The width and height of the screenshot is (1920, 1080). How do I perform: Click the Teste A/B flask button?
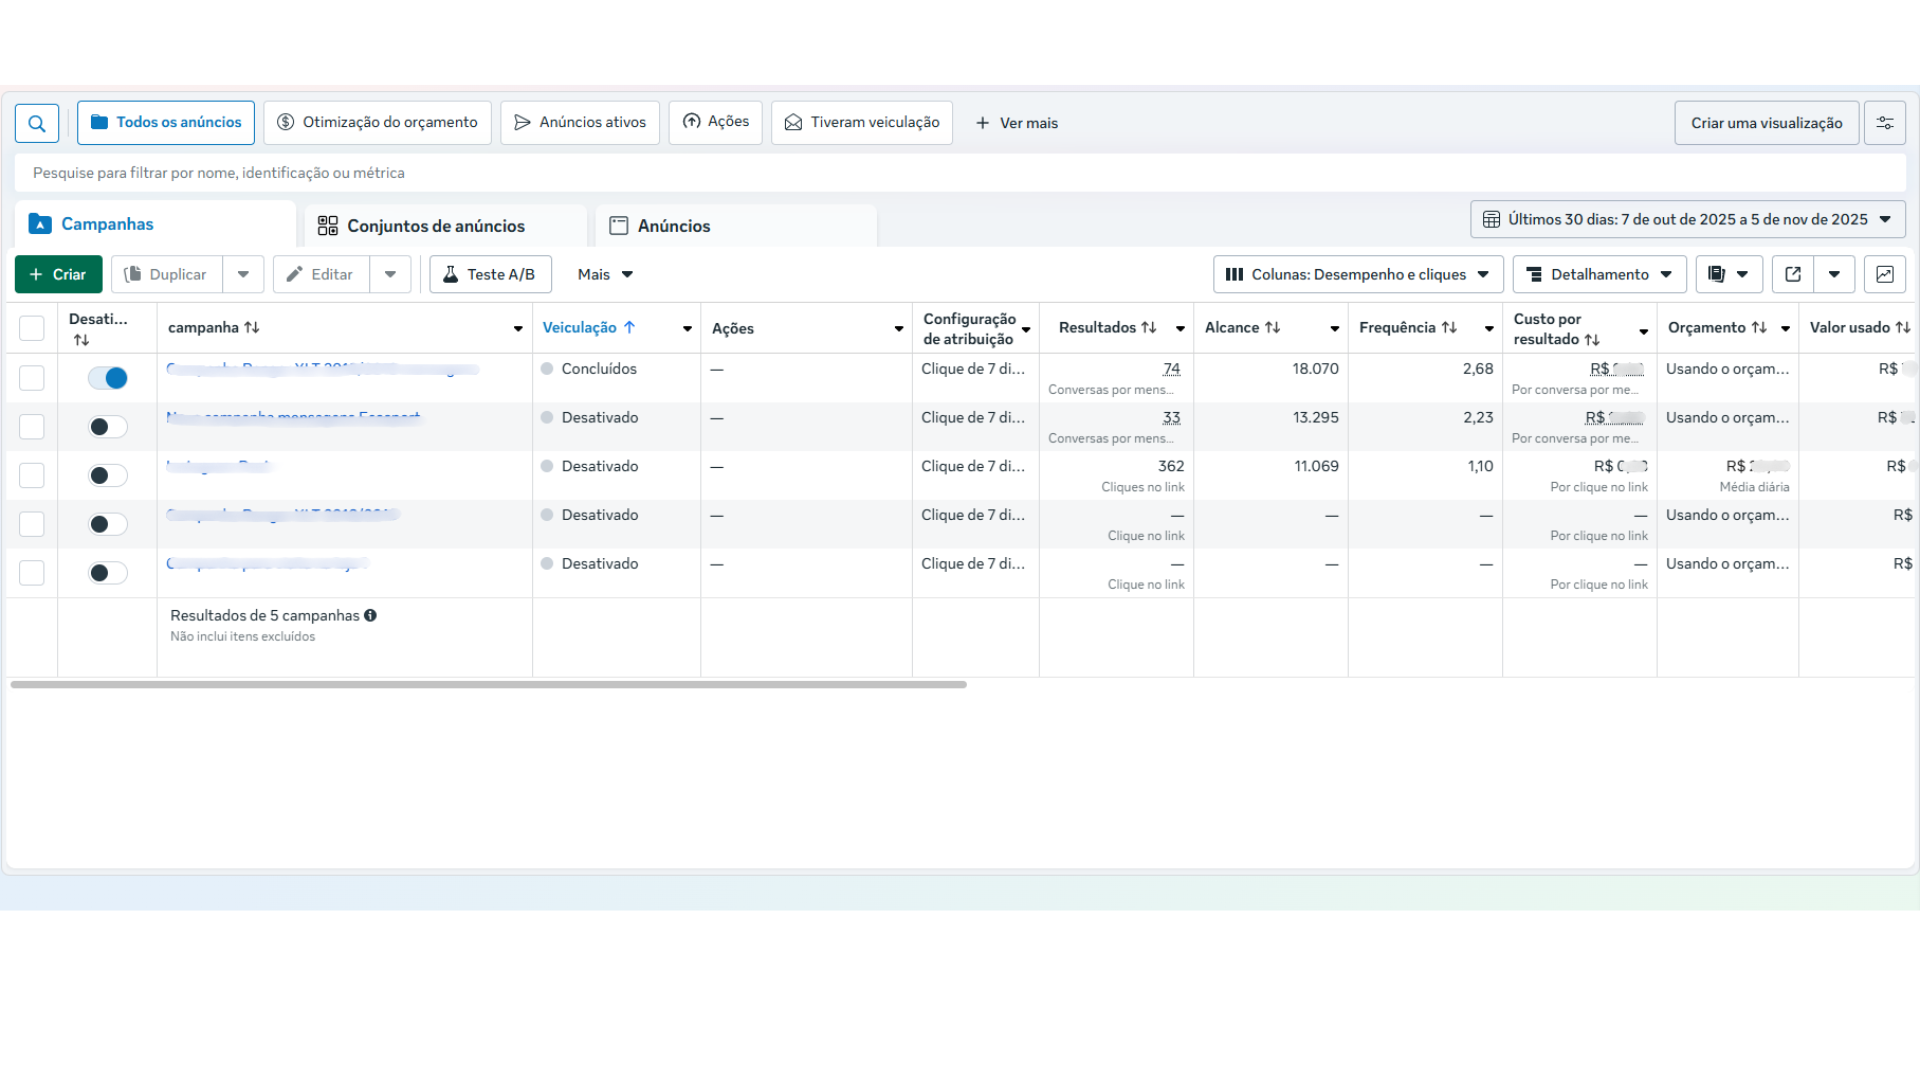click(x=490, y=274)
